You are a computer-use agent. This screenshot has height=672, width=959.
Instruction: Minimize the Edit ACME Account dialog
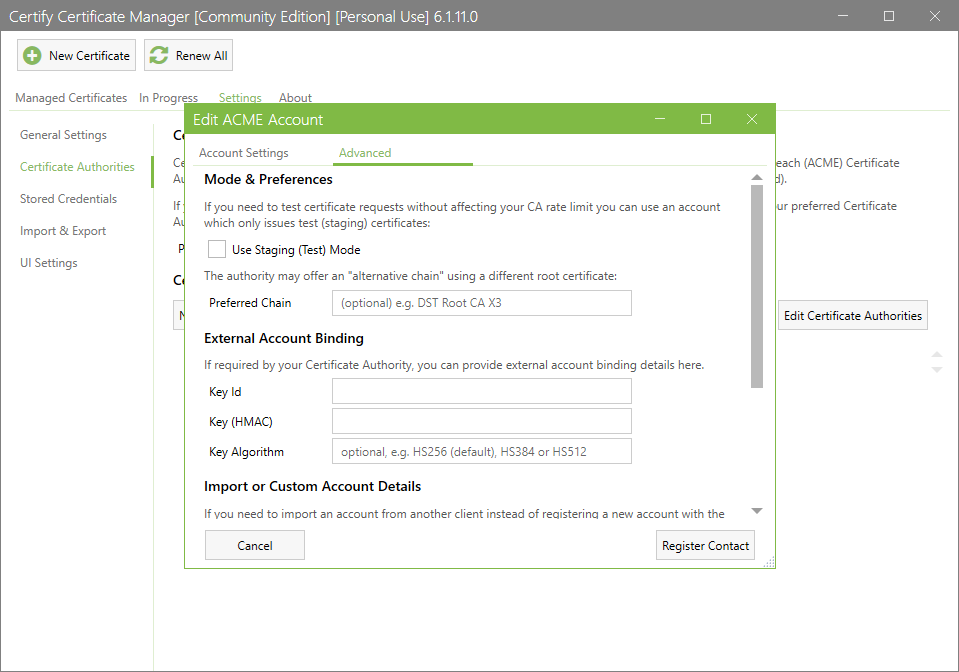point(660,119)
